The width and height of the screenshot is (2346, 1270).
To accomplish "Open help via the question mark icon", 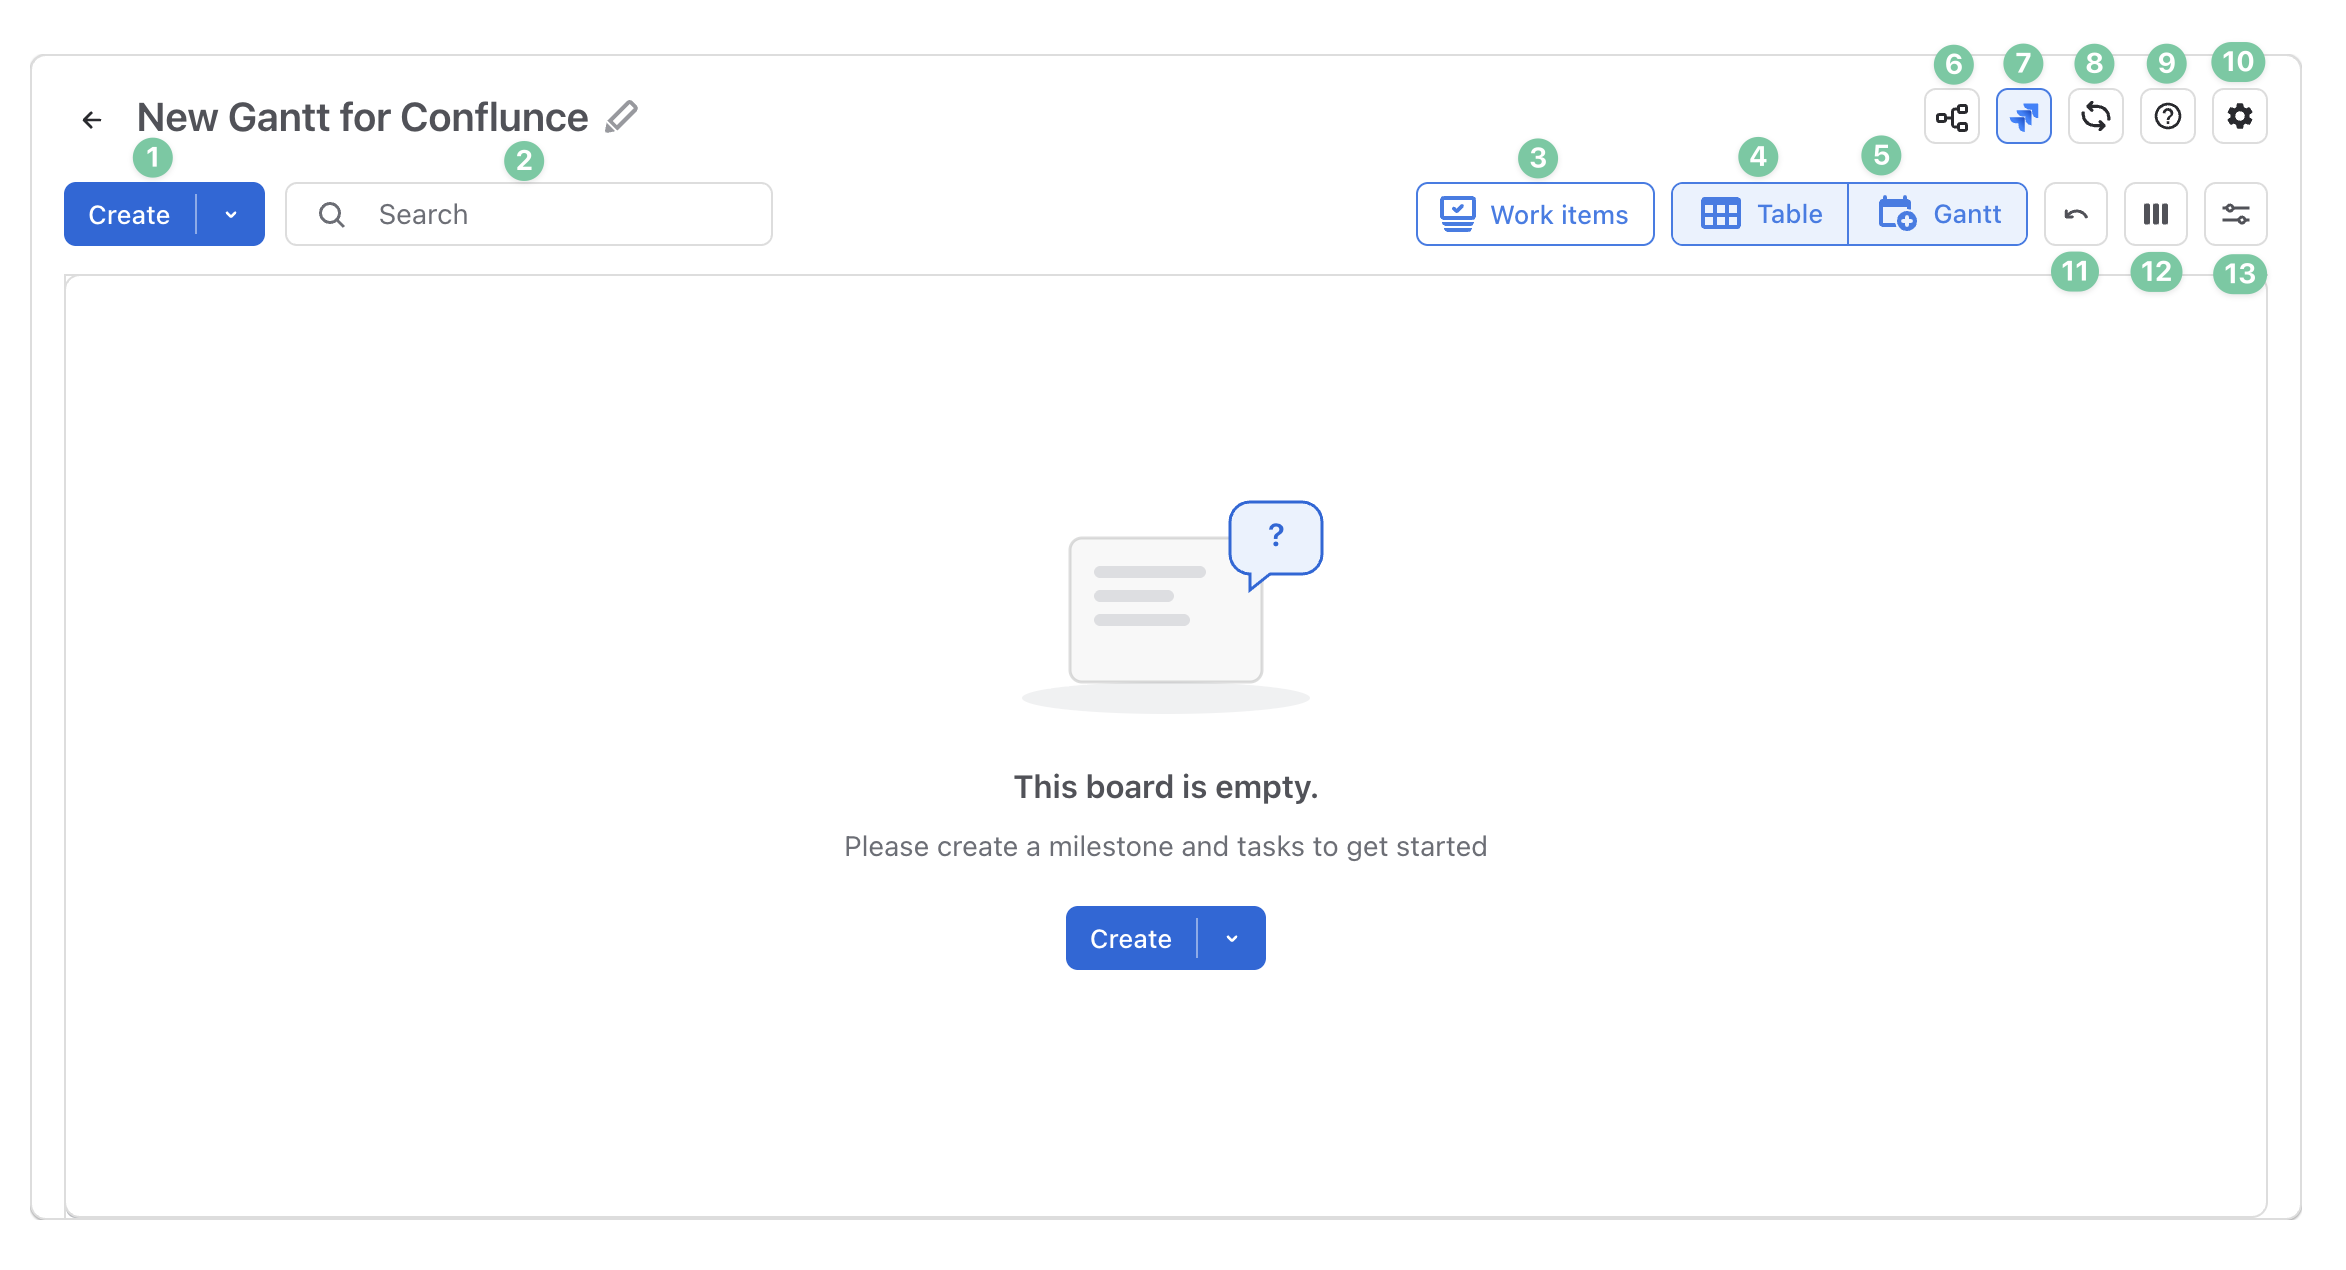I will point(2167,117).
